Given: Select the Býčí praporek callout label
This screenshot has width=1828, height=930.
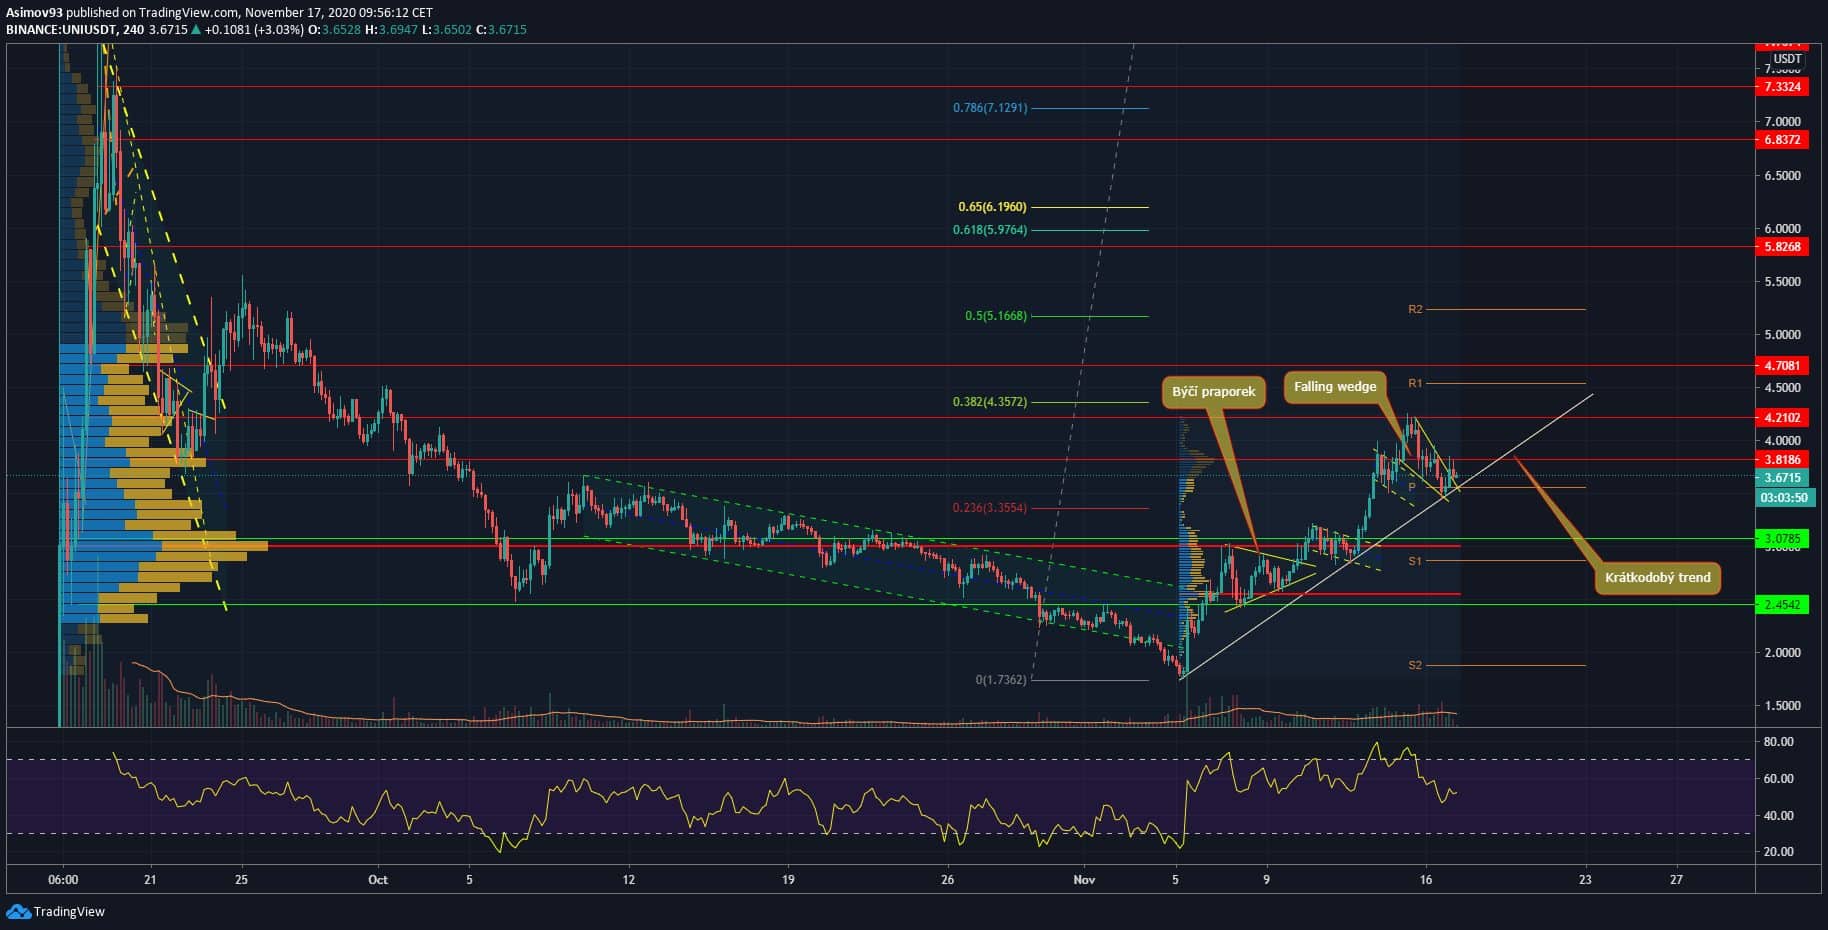Looking at the screenshot, I should coord(1213,391).
